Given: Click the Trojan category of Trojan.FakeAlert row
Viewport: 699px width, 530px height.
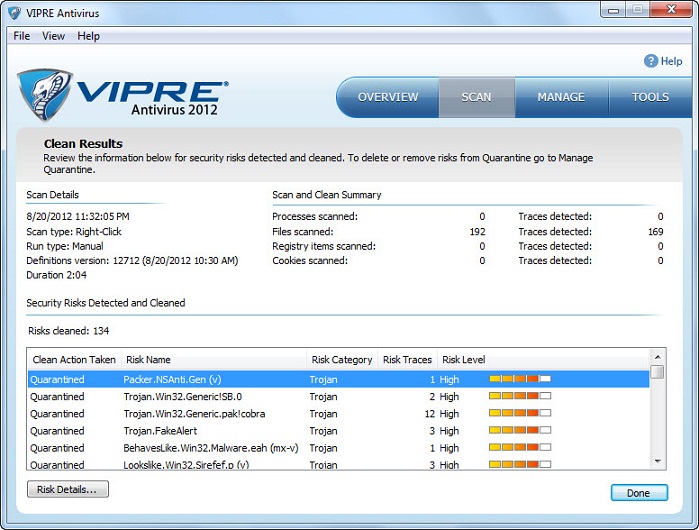Looking at the screenshot, I should (x=323, y=431).
